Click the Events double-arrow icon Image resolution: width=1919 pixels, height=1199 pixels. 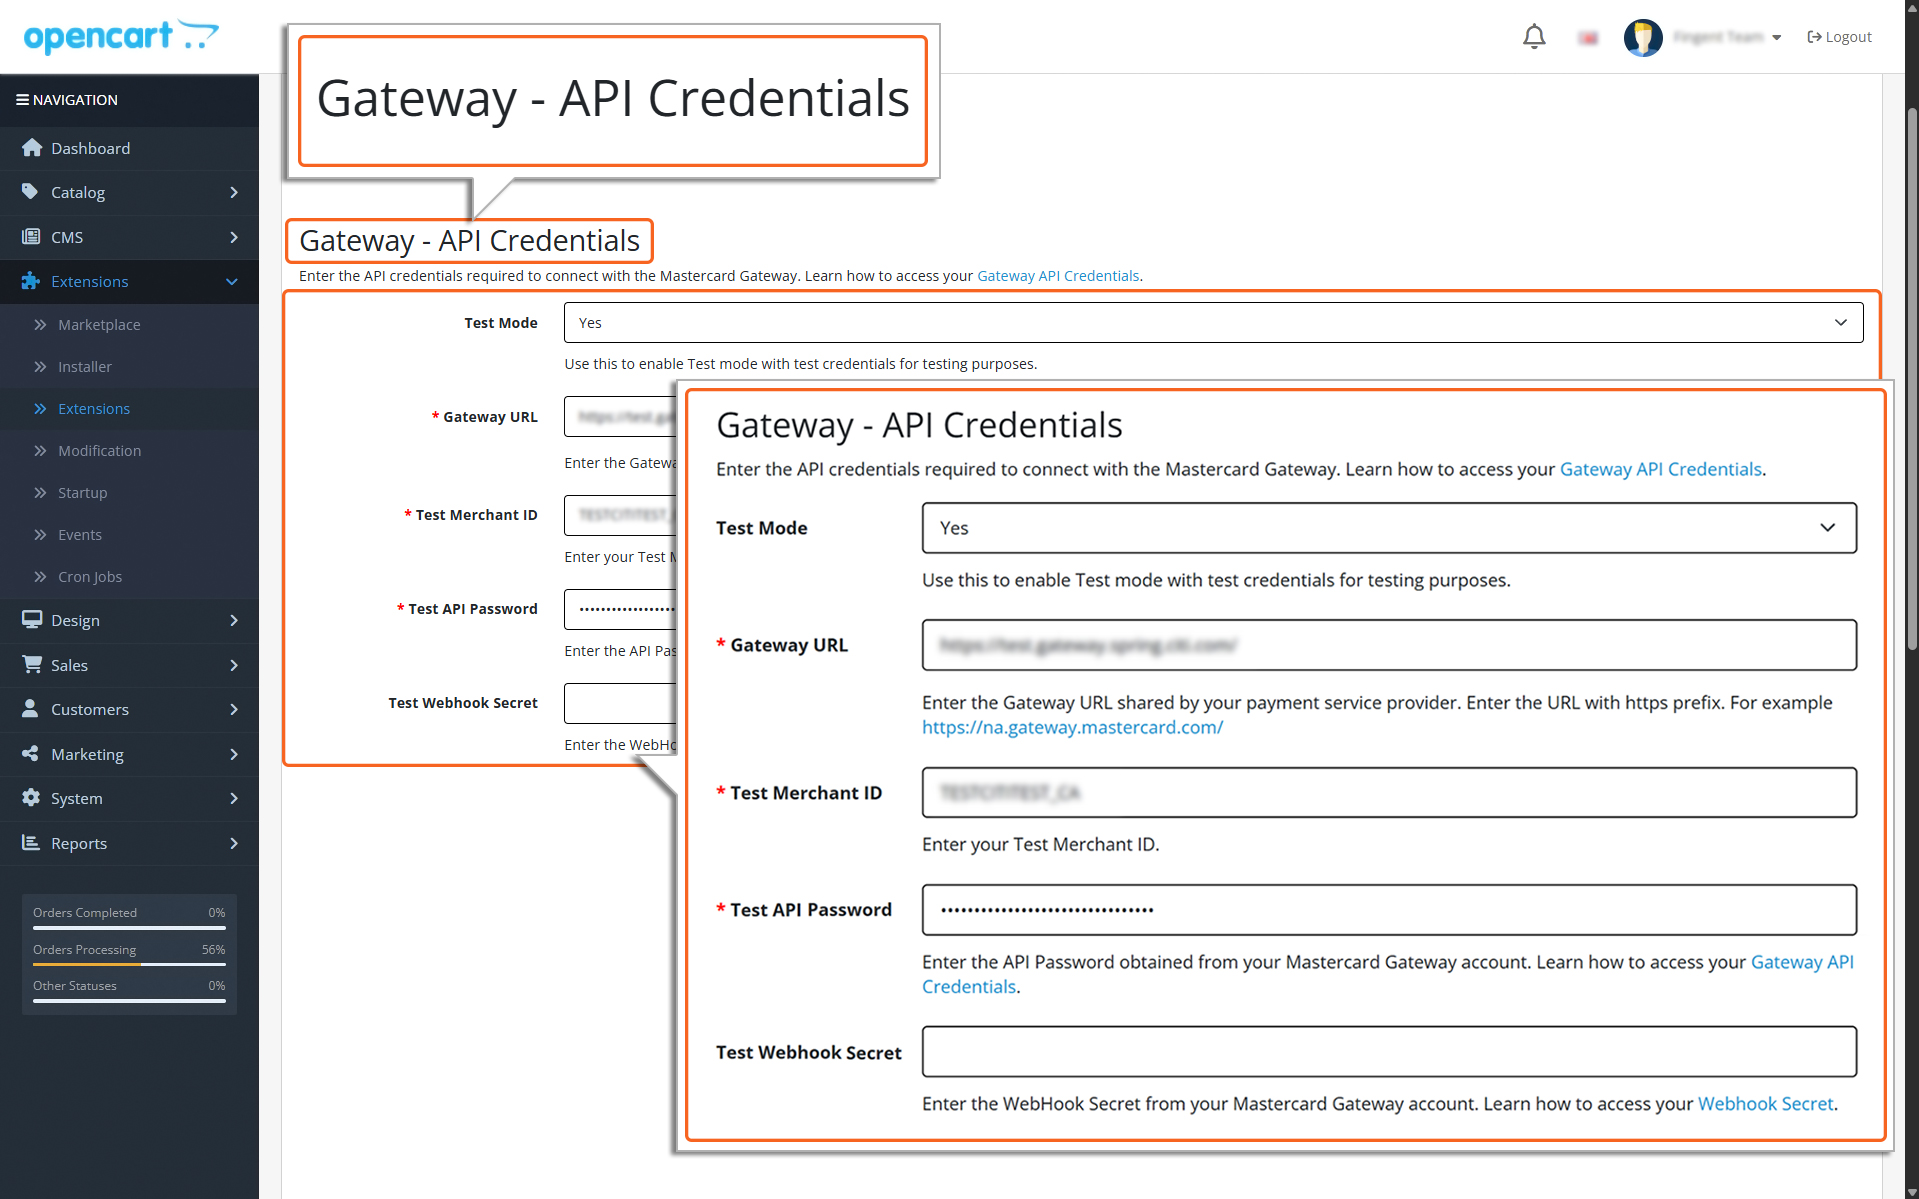click(x=40, y=535)
